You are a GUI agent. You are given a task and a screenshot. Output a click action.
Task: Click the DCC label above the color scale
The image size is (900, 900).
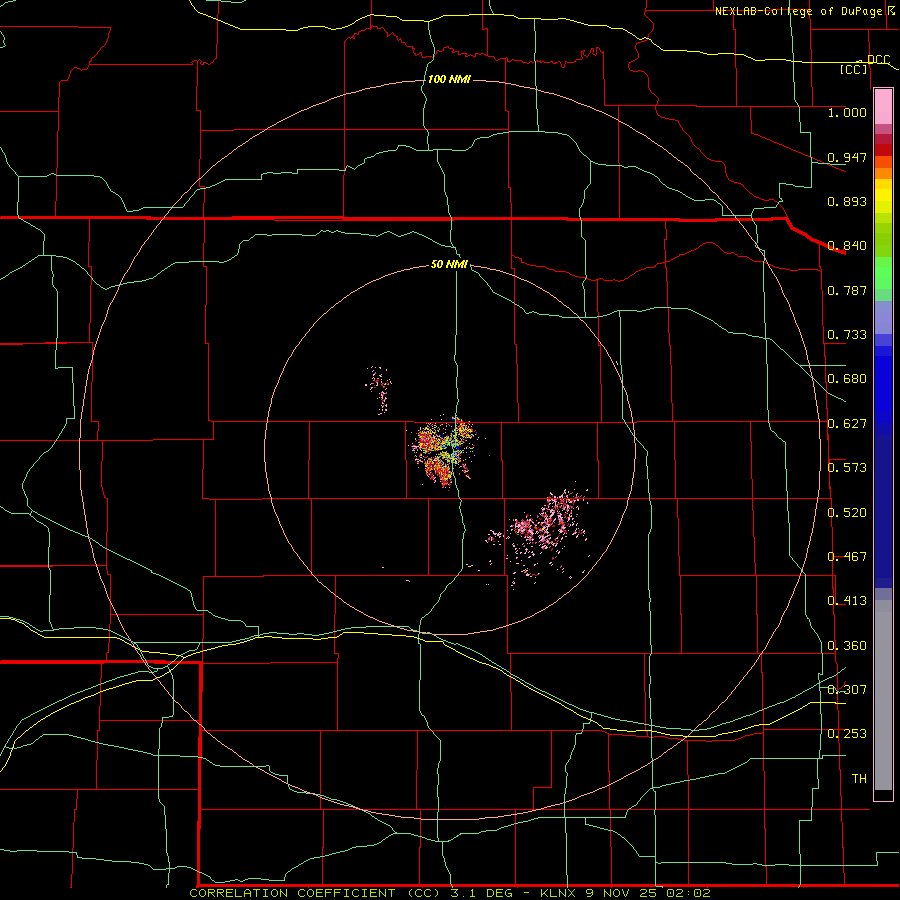(878, 59)
